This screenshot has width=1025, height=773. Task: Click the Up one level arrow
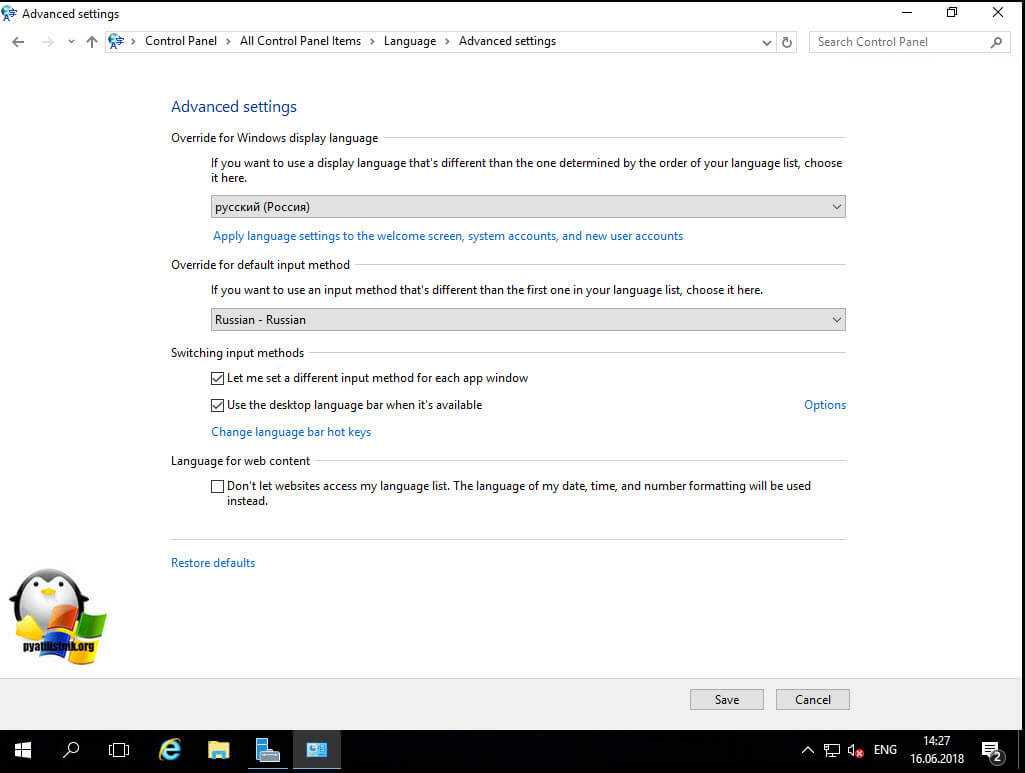[92, 42]
